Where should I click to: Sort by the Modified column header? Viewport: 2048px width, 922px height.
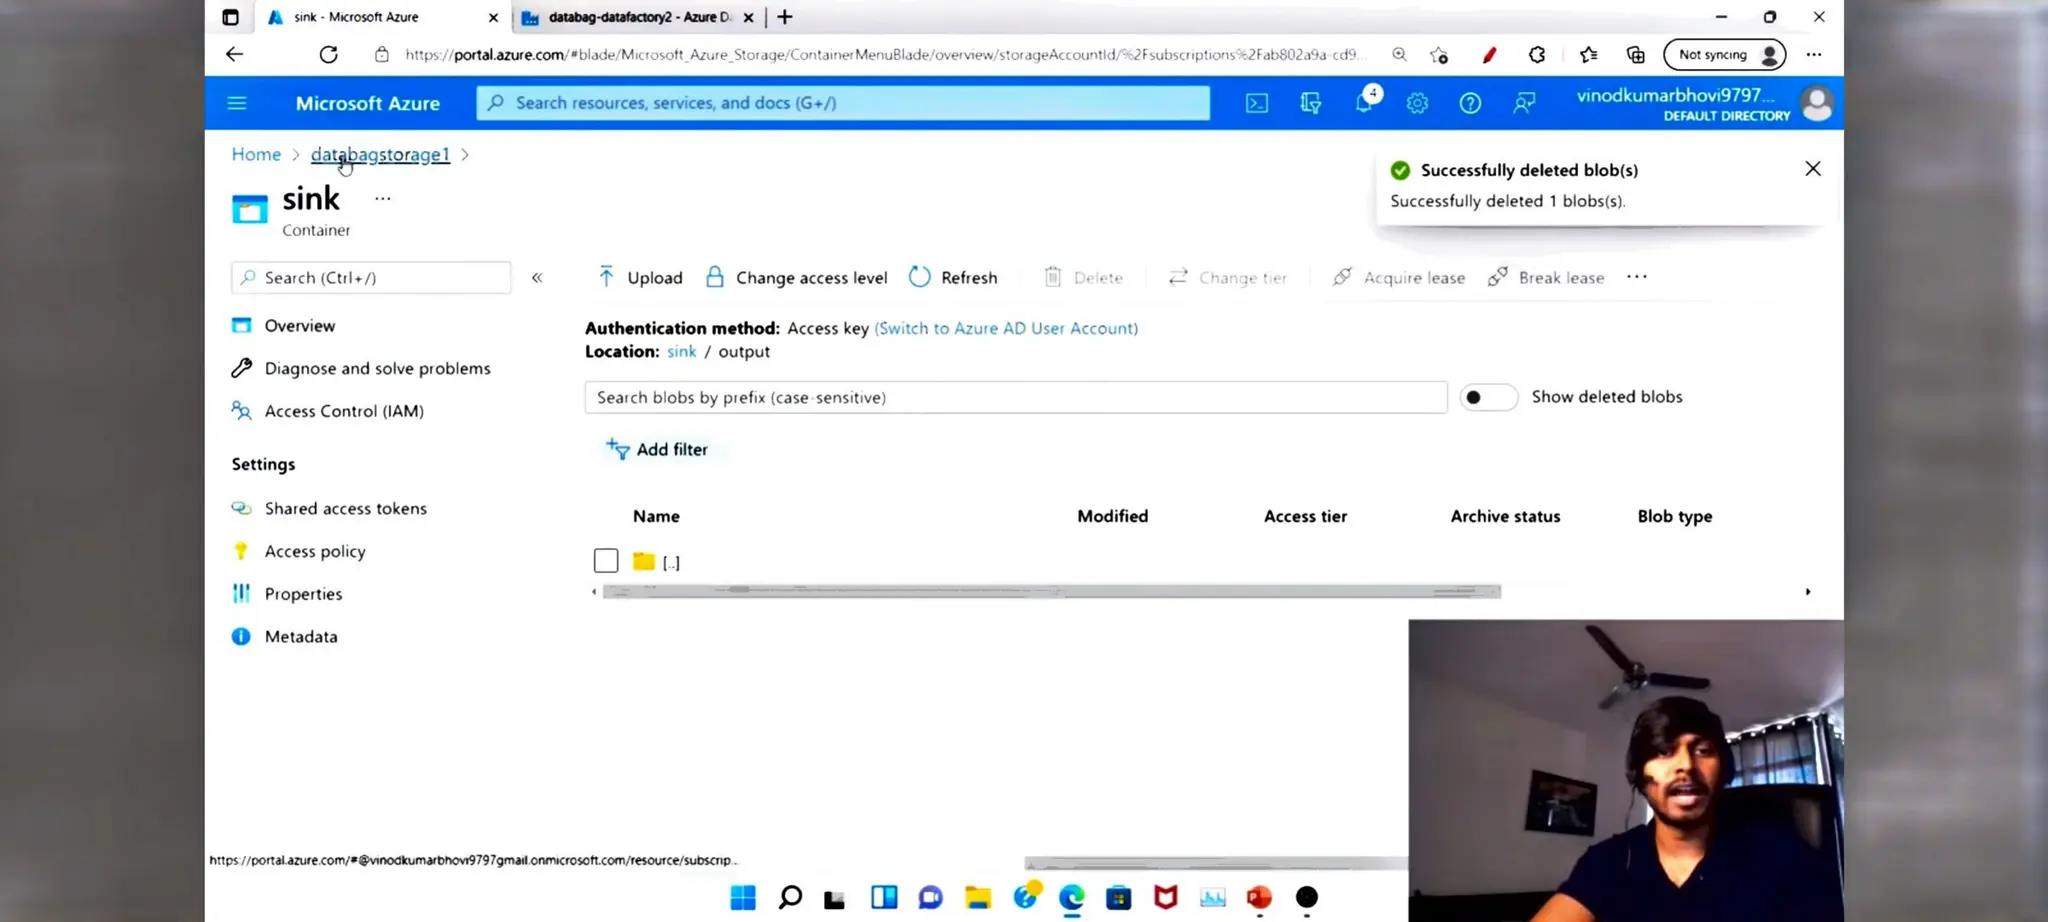(1112, 516)
